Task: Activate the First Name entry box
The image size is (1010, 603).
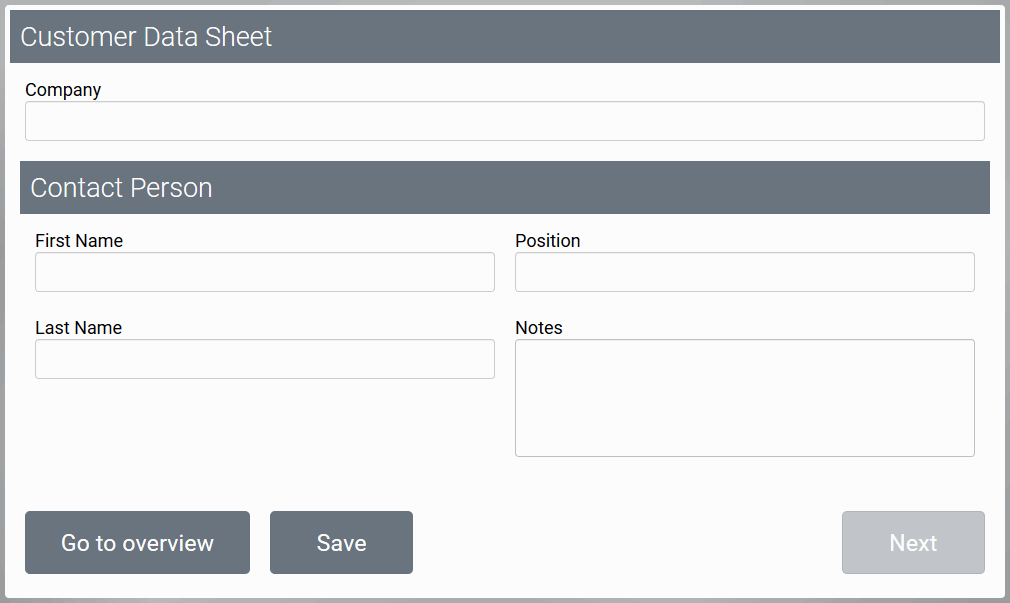Action: [x=264, y=272]
